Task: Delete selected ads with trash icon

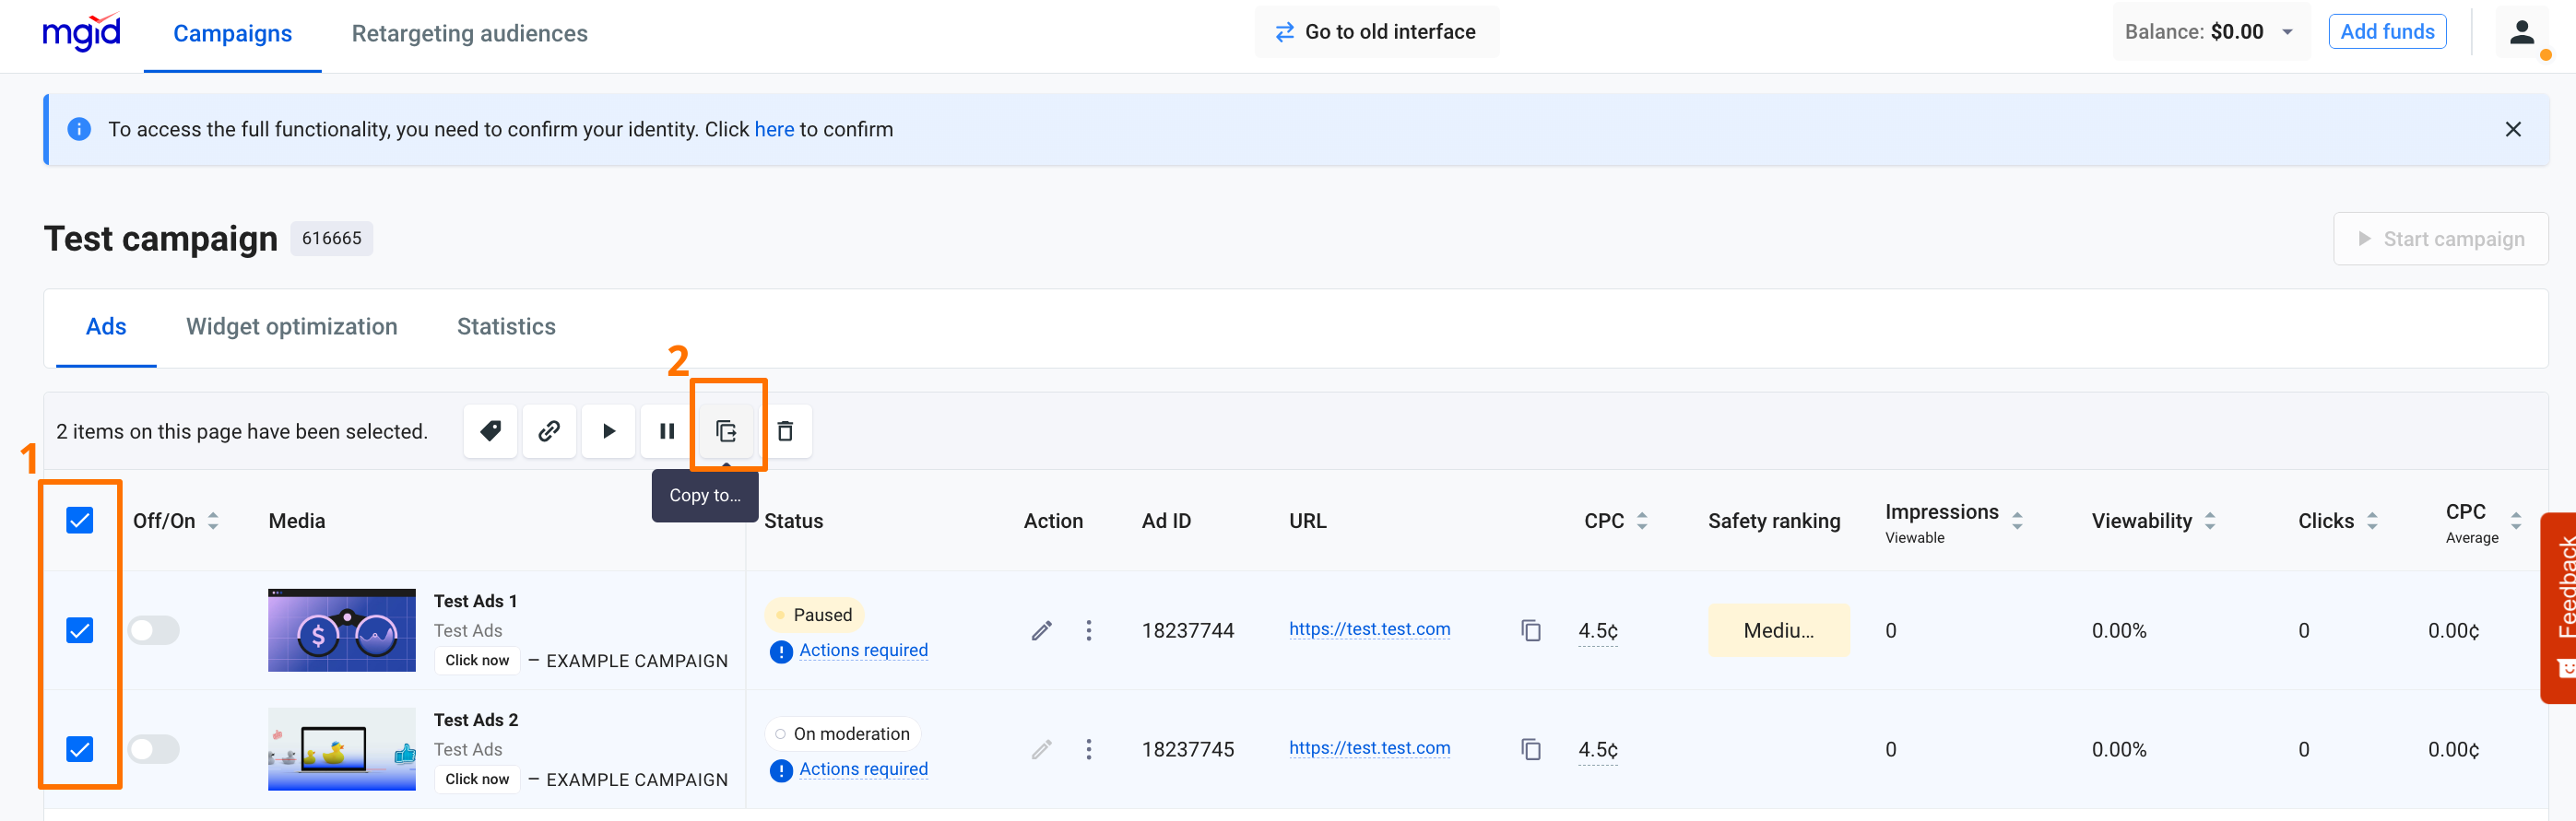Action: pos(785,431)
